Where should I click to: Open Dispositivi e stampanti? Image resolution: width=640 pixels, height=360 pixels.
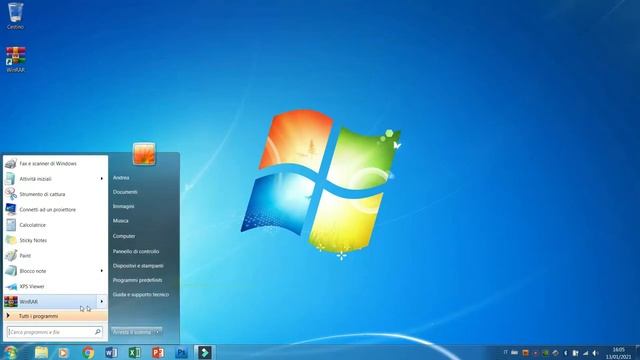pyautogui.click(x=138, y=266)
